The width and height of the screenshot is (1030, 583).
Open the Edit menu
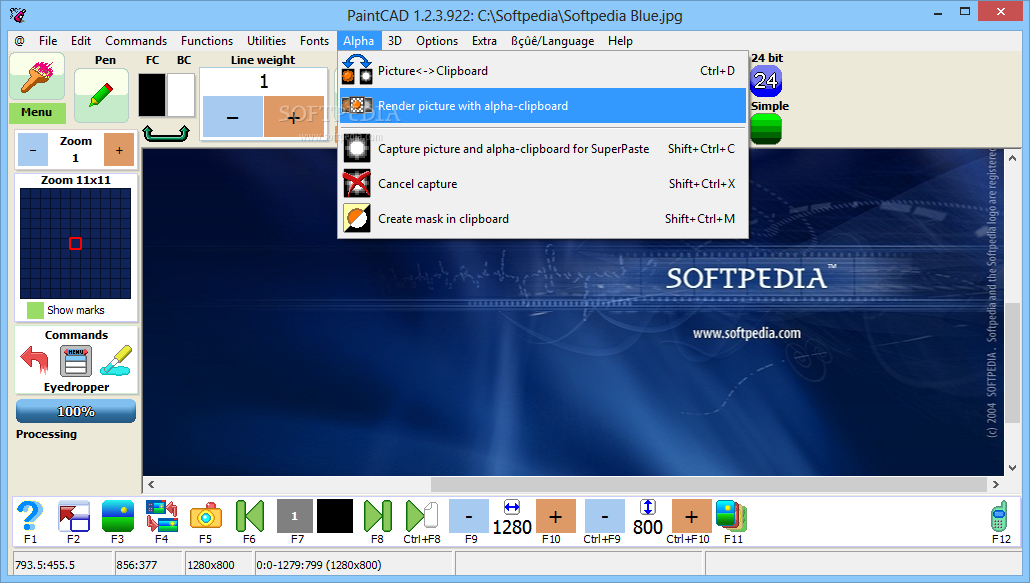click(x=81, y=41)
